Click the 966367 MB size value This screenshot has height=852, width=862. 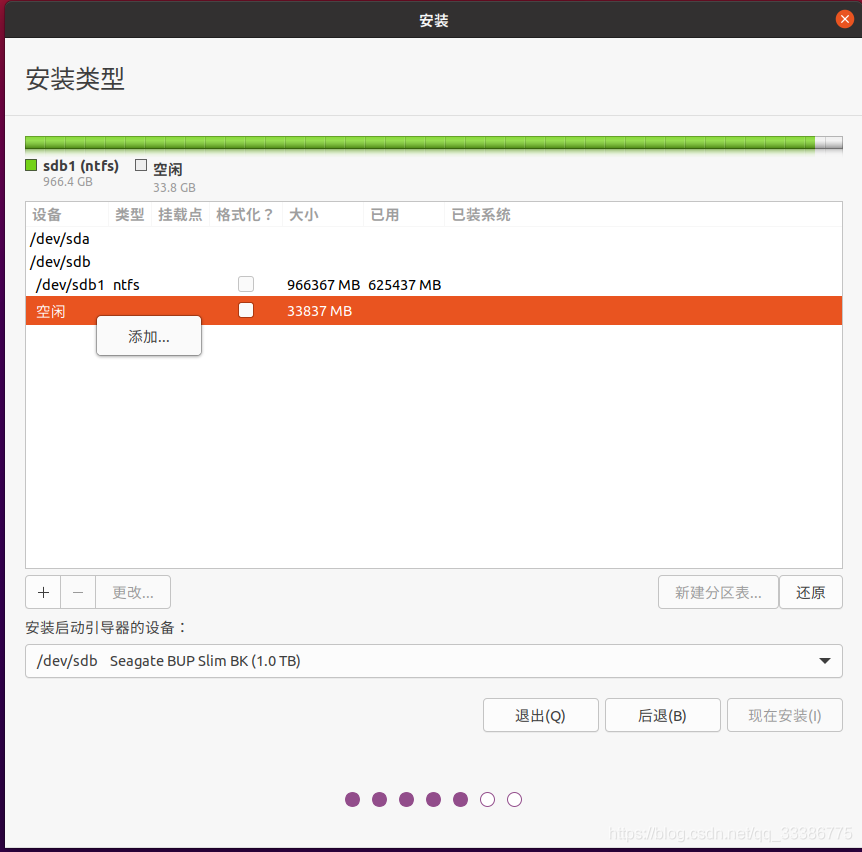click(x=323, y=285)
